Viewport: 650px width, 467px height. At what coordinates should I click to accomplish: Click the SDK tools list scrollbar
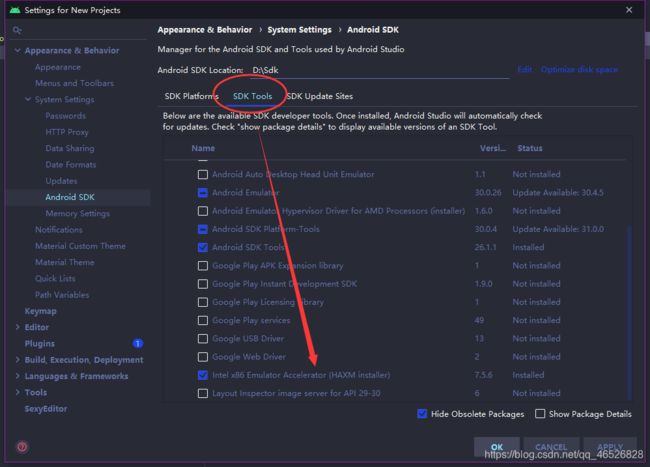[630, 311]
